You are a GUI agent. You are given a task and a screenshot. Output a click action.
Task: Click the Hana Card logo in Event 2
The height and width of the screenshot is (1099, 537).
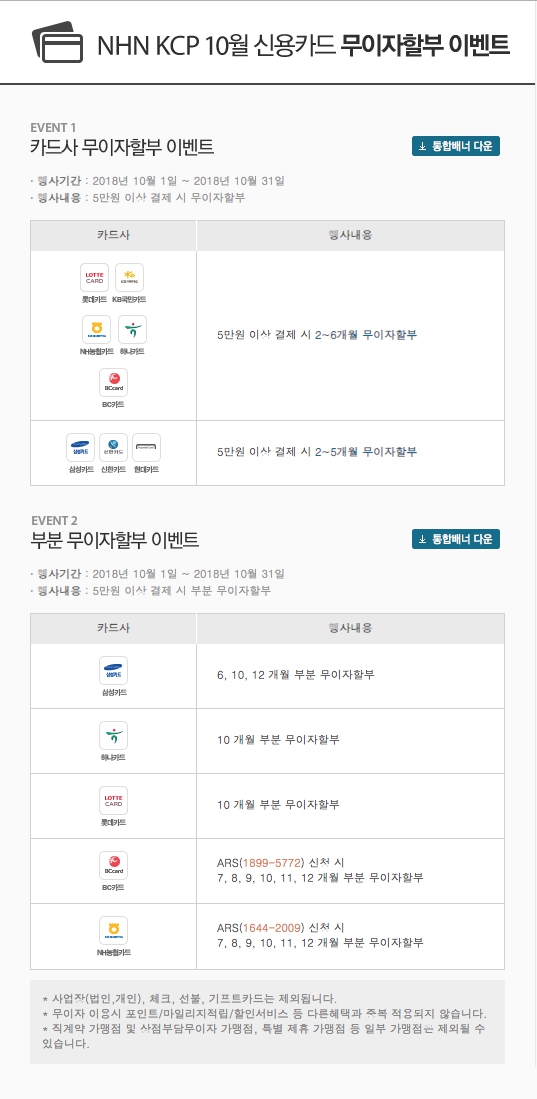click(x=114, y=735)
